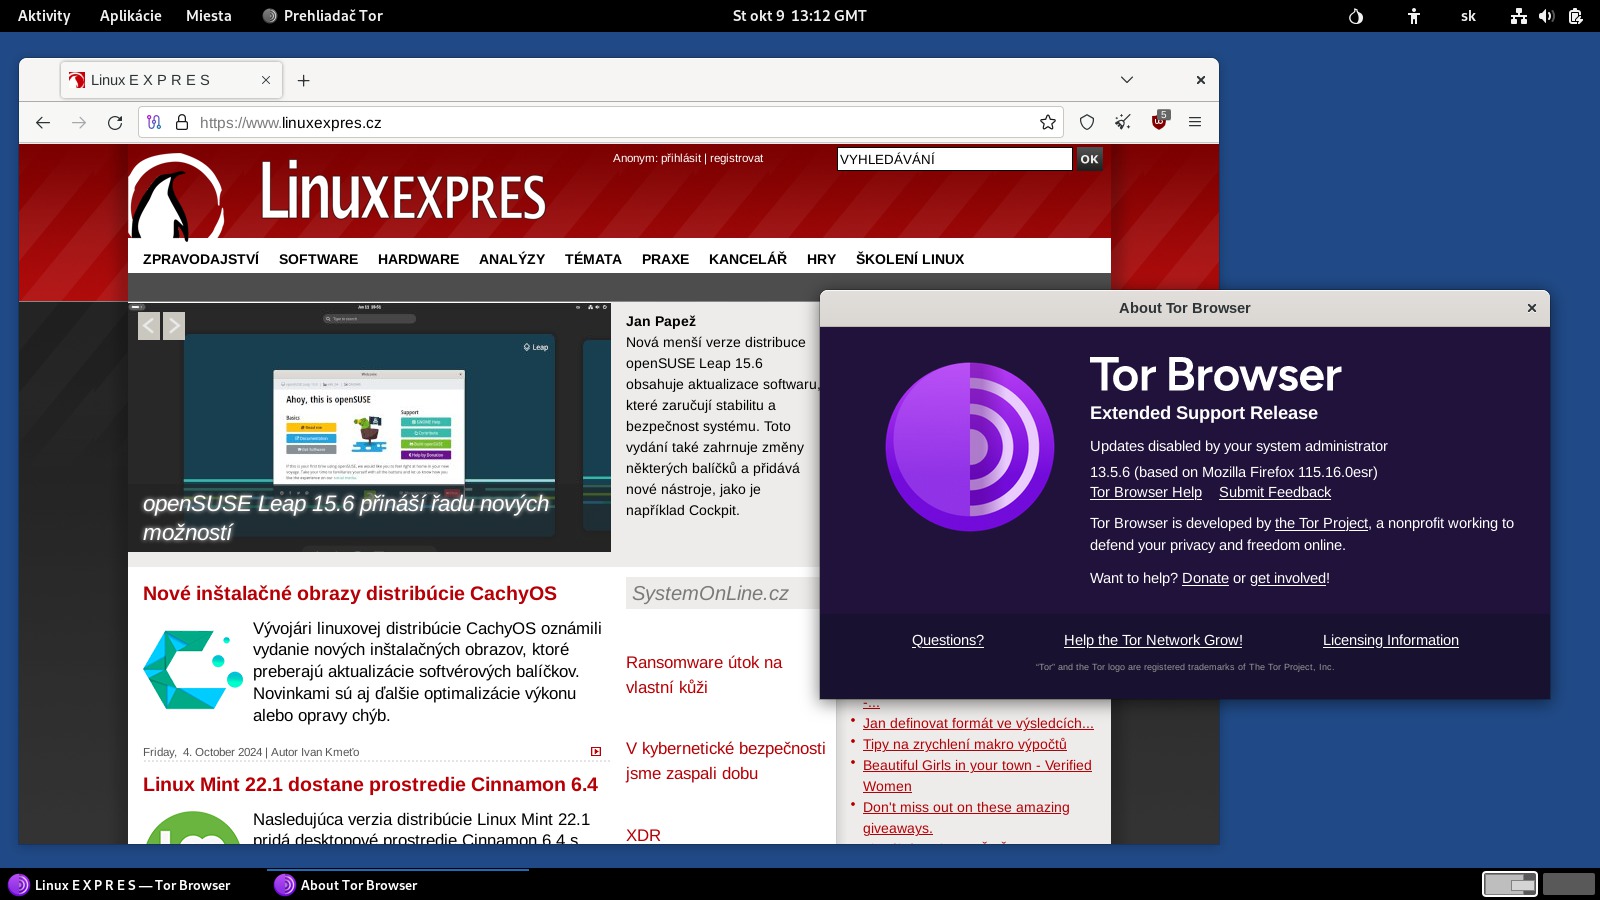Screen dimensions: 1600x900
Task: Click the Submit Feedback link
Action: [x=1275, y=492]
